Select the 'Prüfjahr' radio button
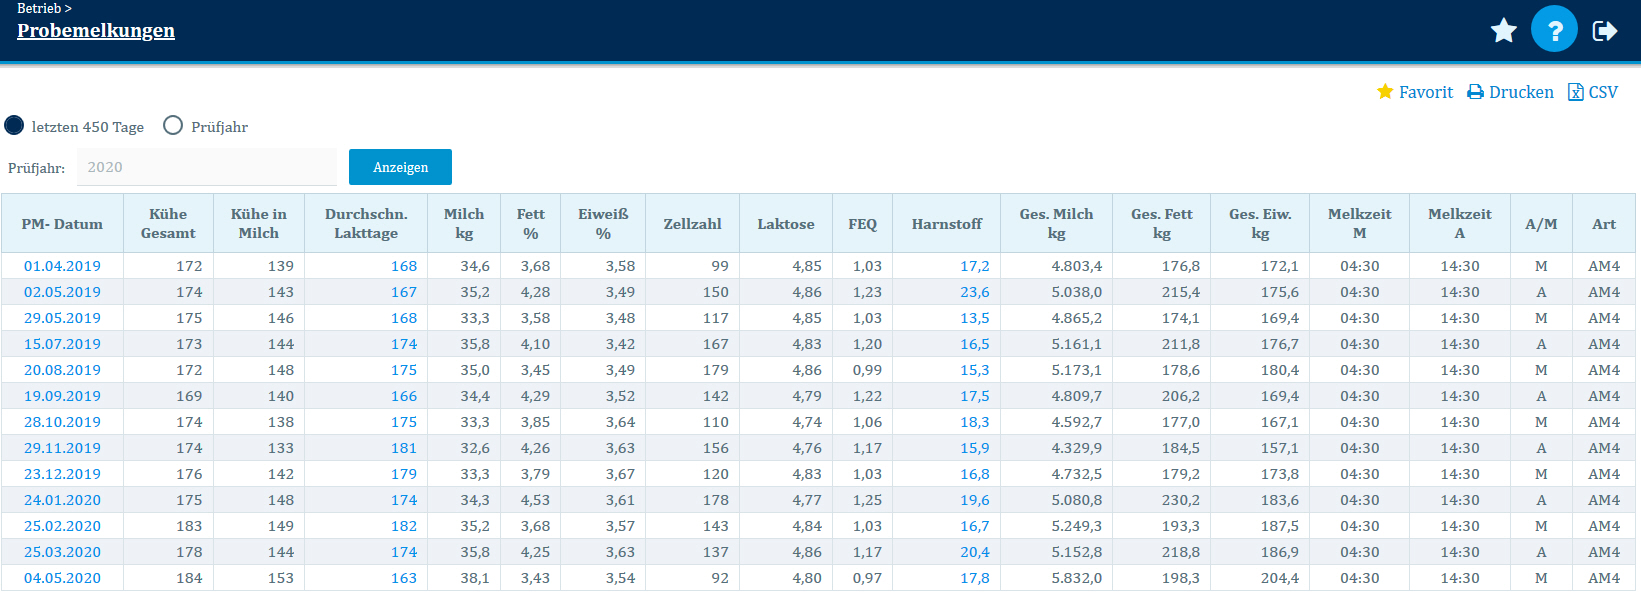Screen dimensions: 1641x595 pos(173,126)
